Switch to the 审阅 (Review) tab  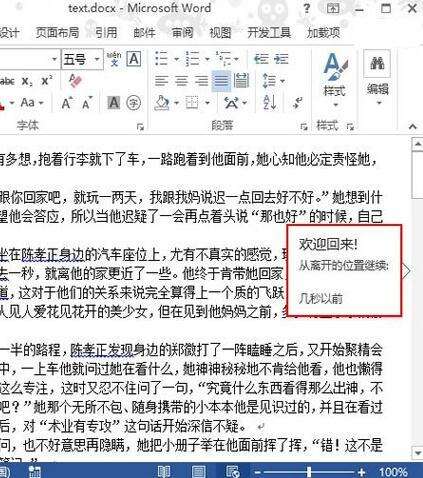(x=182, y=33)
